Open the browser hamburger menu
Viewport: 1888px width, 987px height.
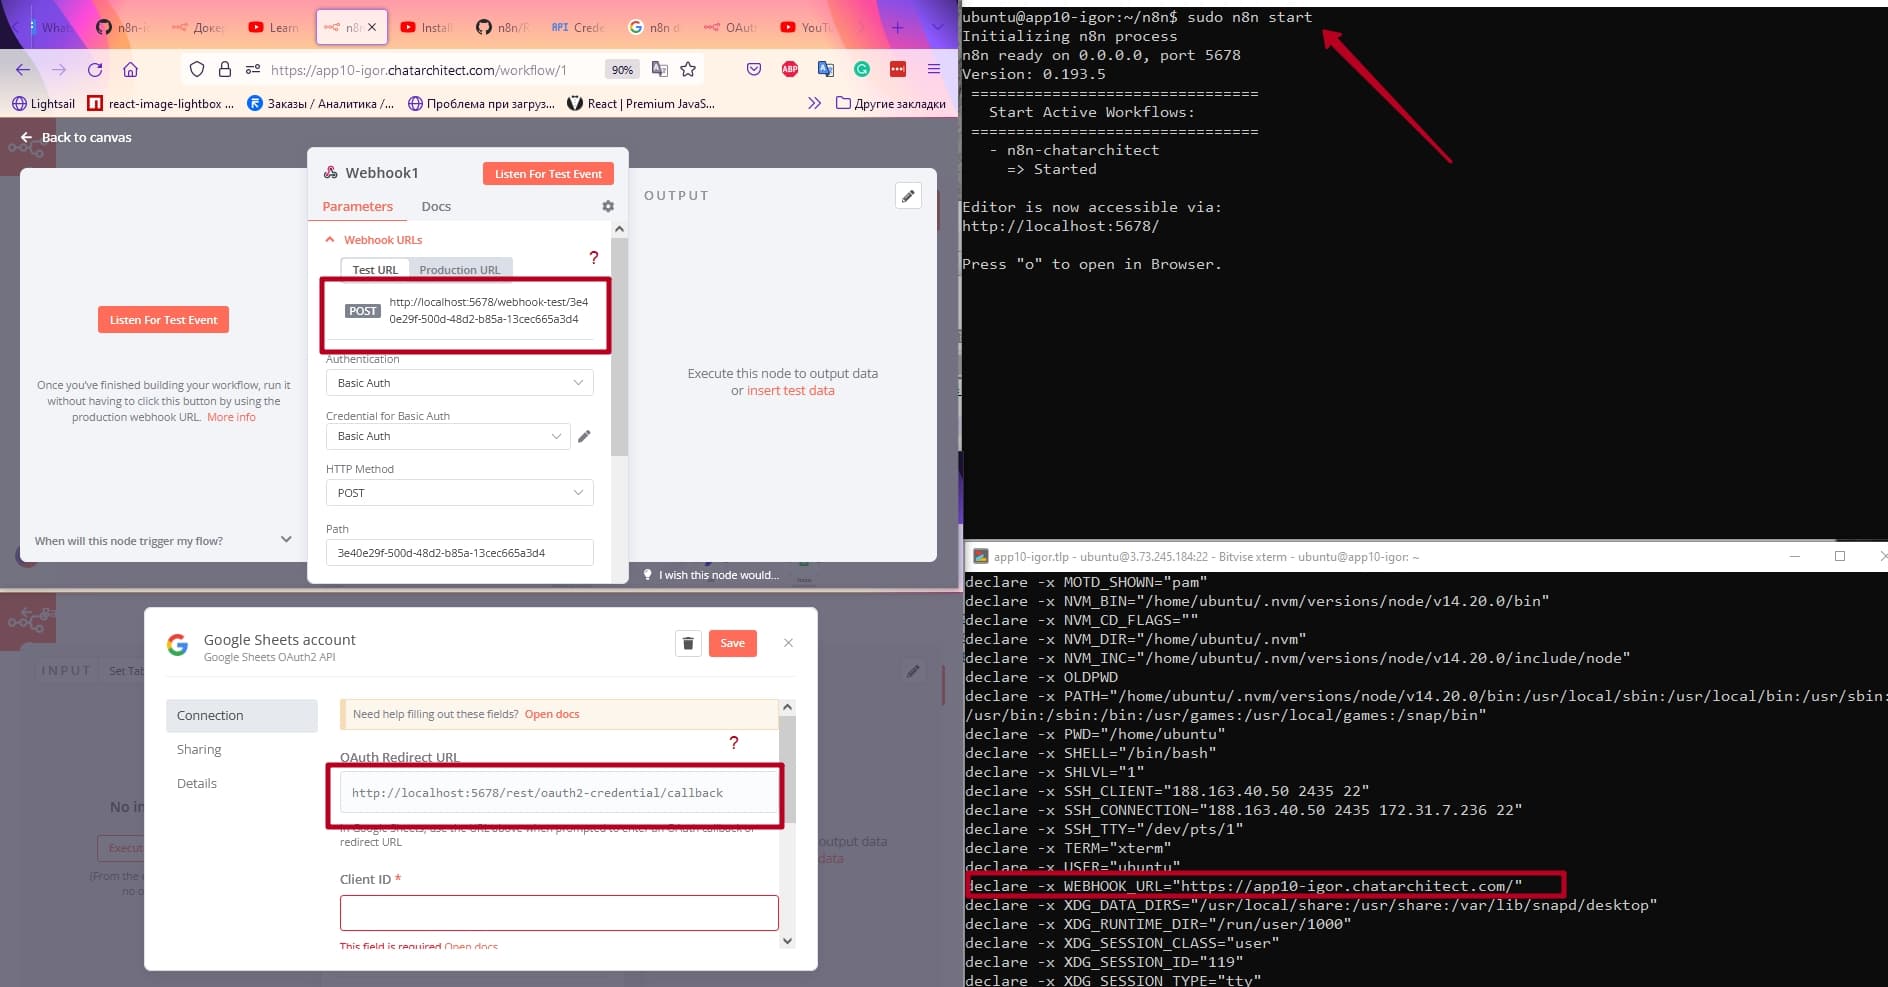(934, 69)
